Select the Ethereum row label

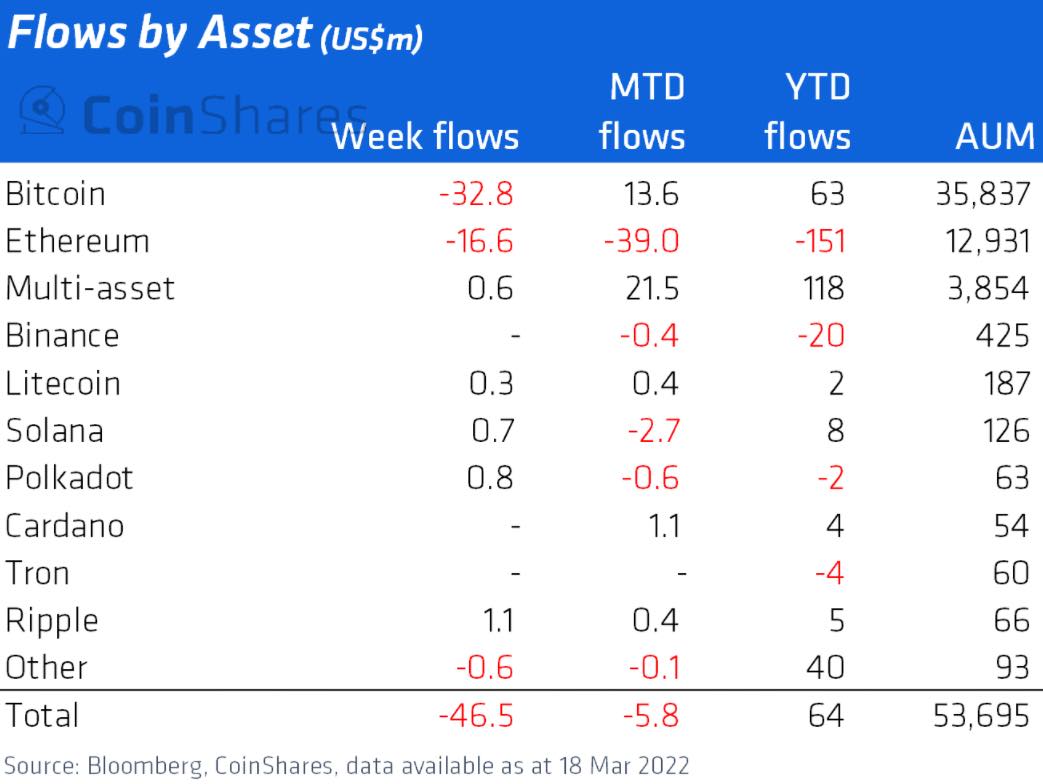77,241
